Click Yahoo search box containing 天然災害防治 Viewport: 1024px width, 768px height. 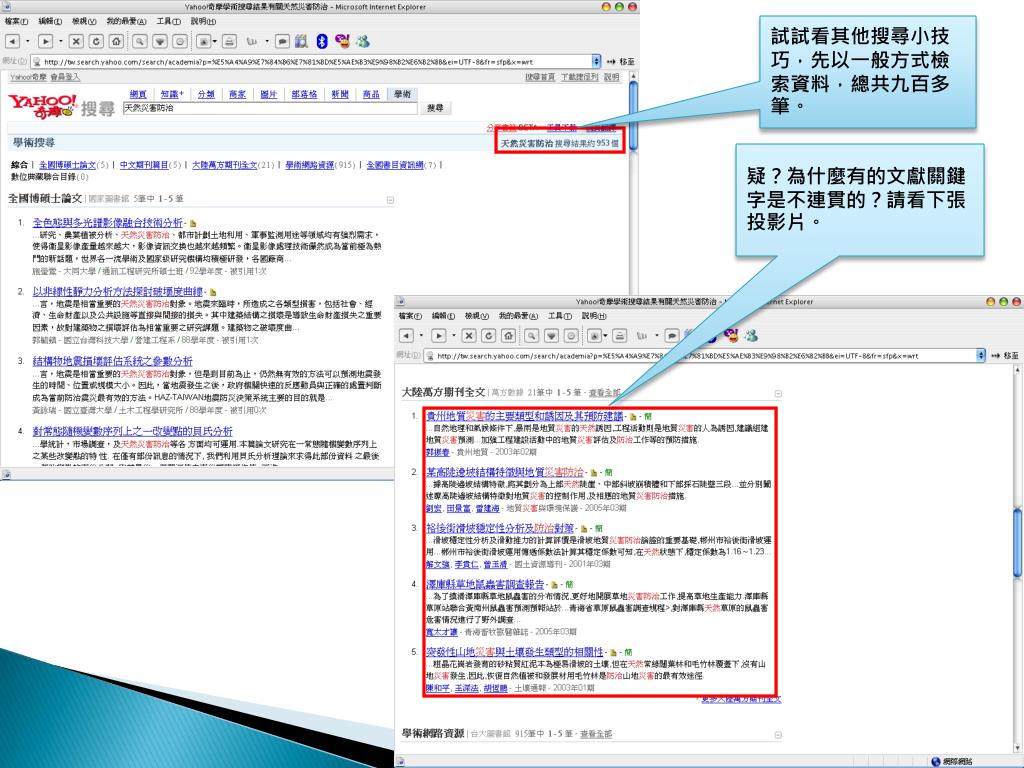270,108
